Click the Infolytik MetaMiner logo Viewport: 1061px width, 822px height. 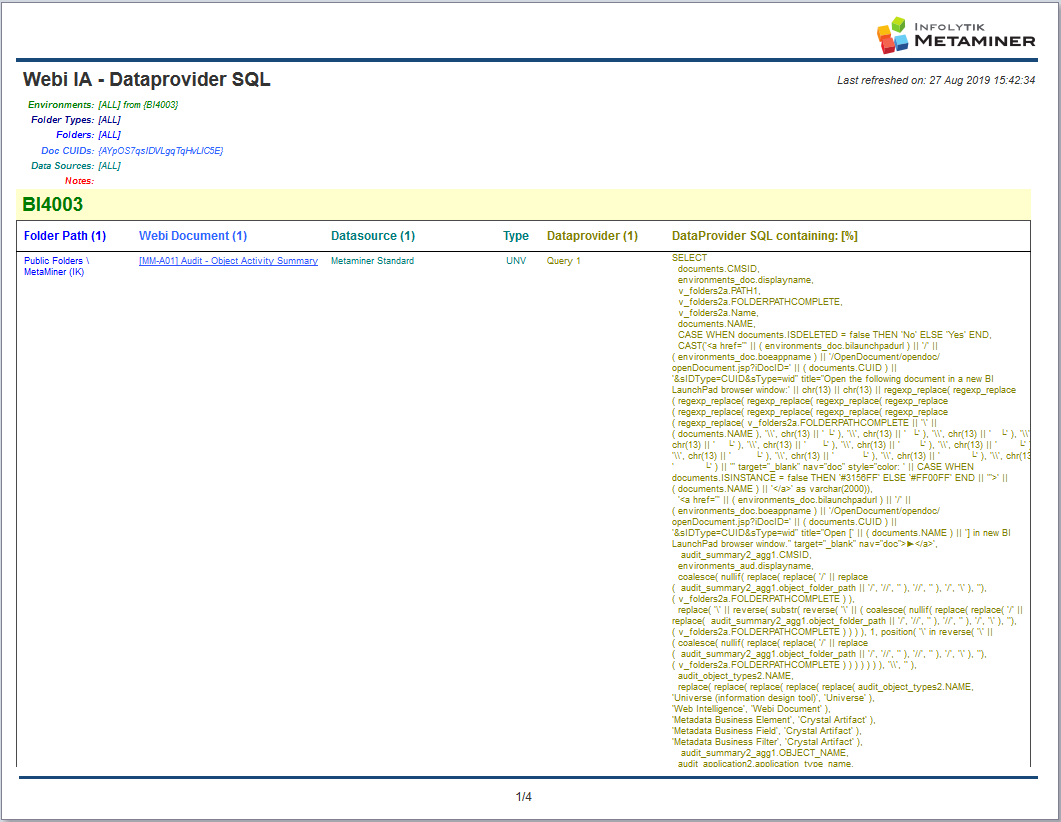click(x=955, y=35)
